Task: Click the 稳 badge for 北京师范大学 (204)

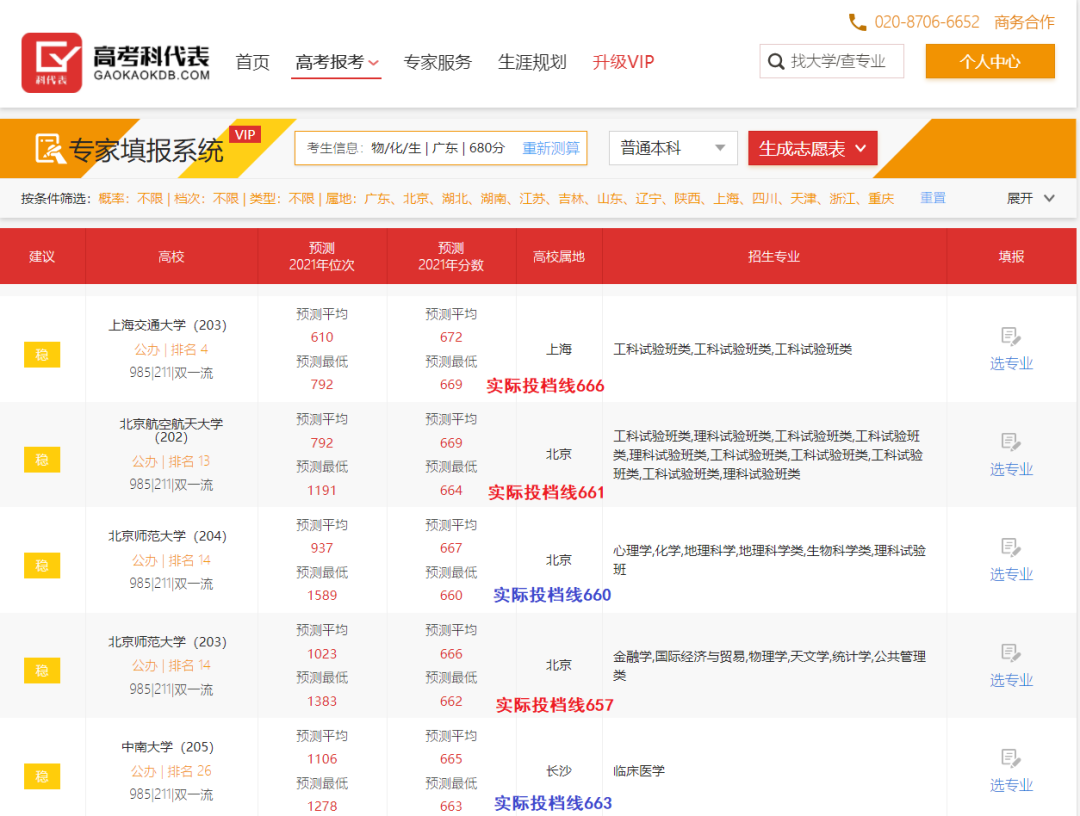Action: [x=42, y=565]
